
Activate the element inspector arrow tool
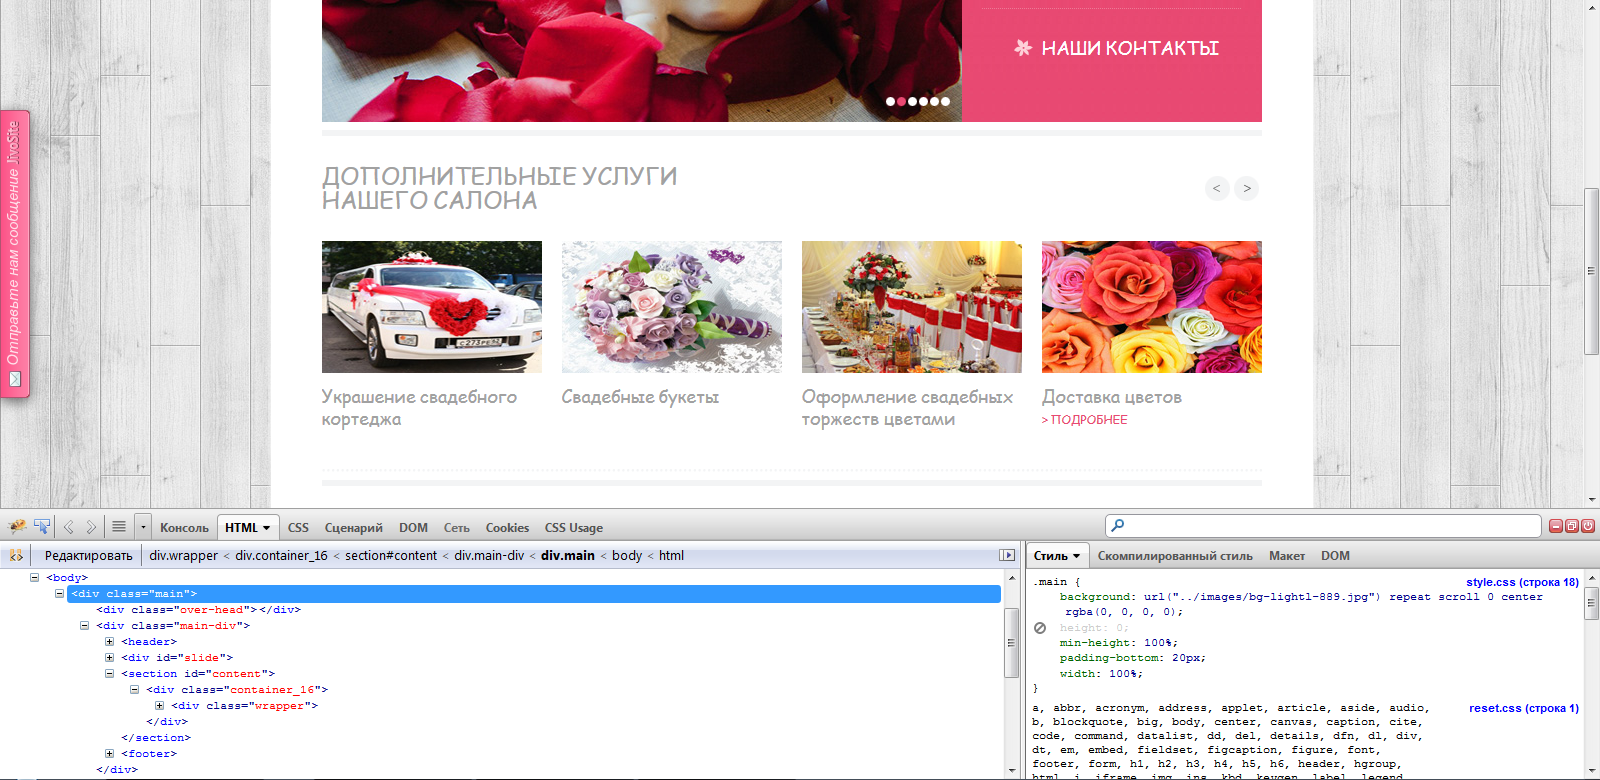pos(42,526)
